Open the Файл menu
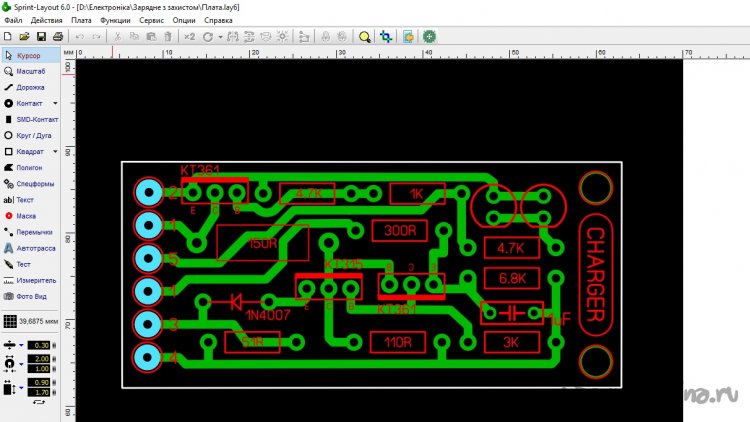Image resolution: width=750 pixels, height=422 pixels. (13, 20)
